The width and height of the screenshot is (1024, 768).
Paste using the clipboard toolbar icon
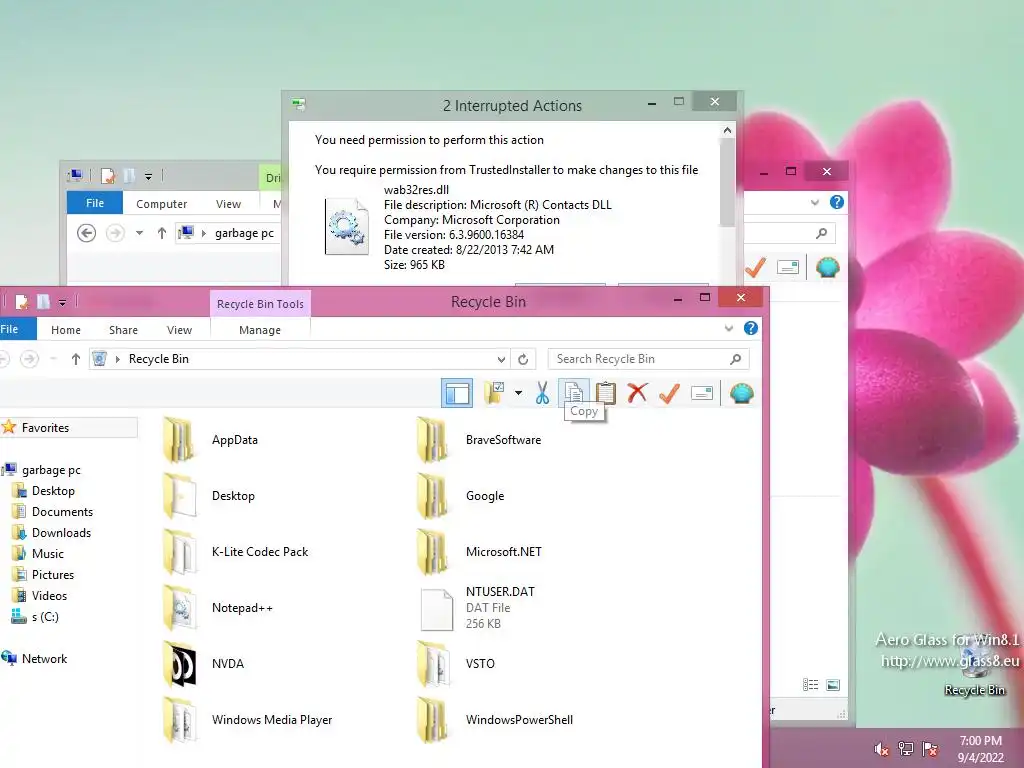pos(605,393)
